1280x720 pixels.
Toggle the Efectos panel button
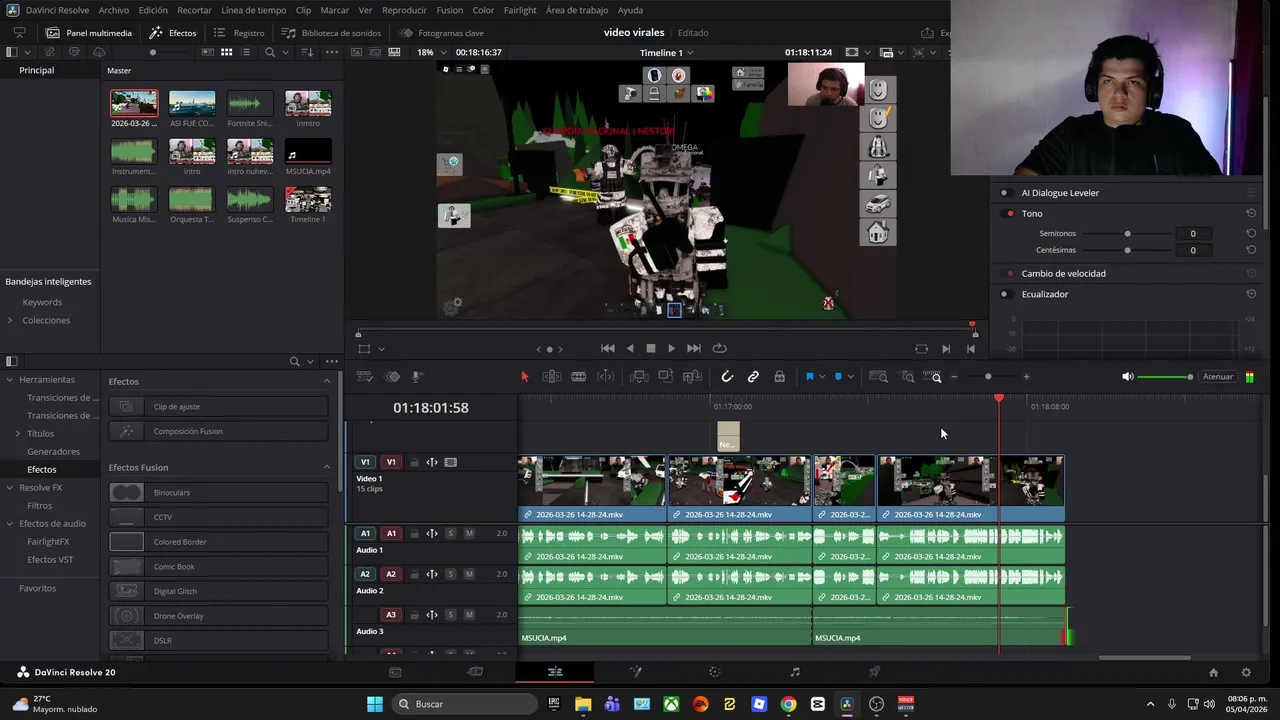173,32
